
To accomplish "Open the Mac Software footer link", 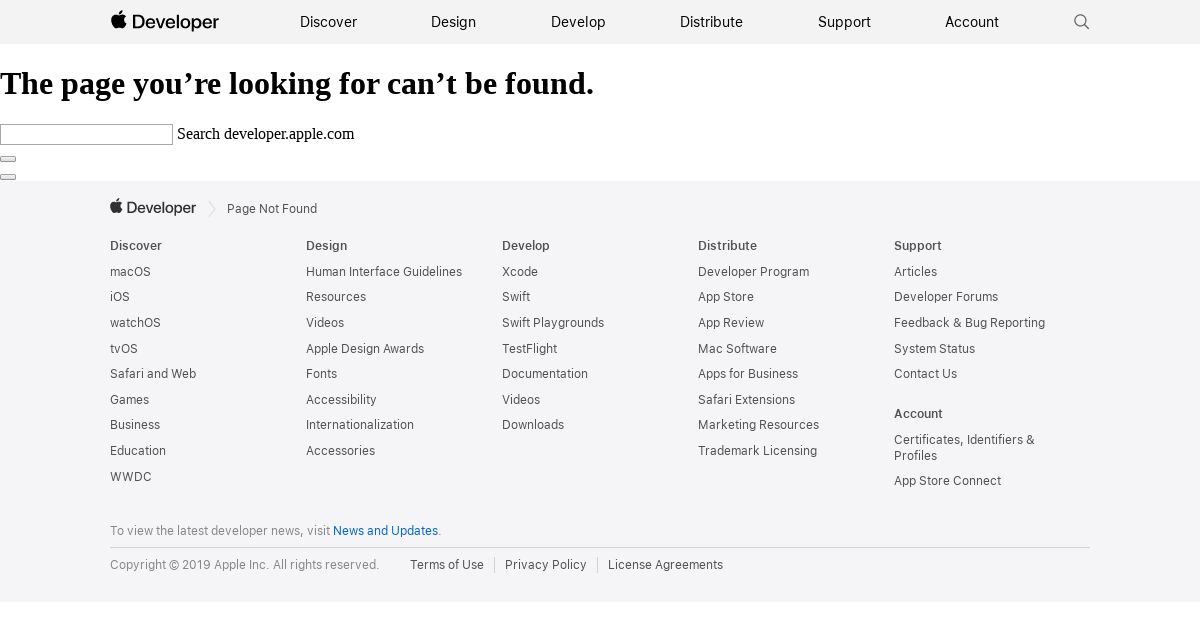I will click(737, 349).
